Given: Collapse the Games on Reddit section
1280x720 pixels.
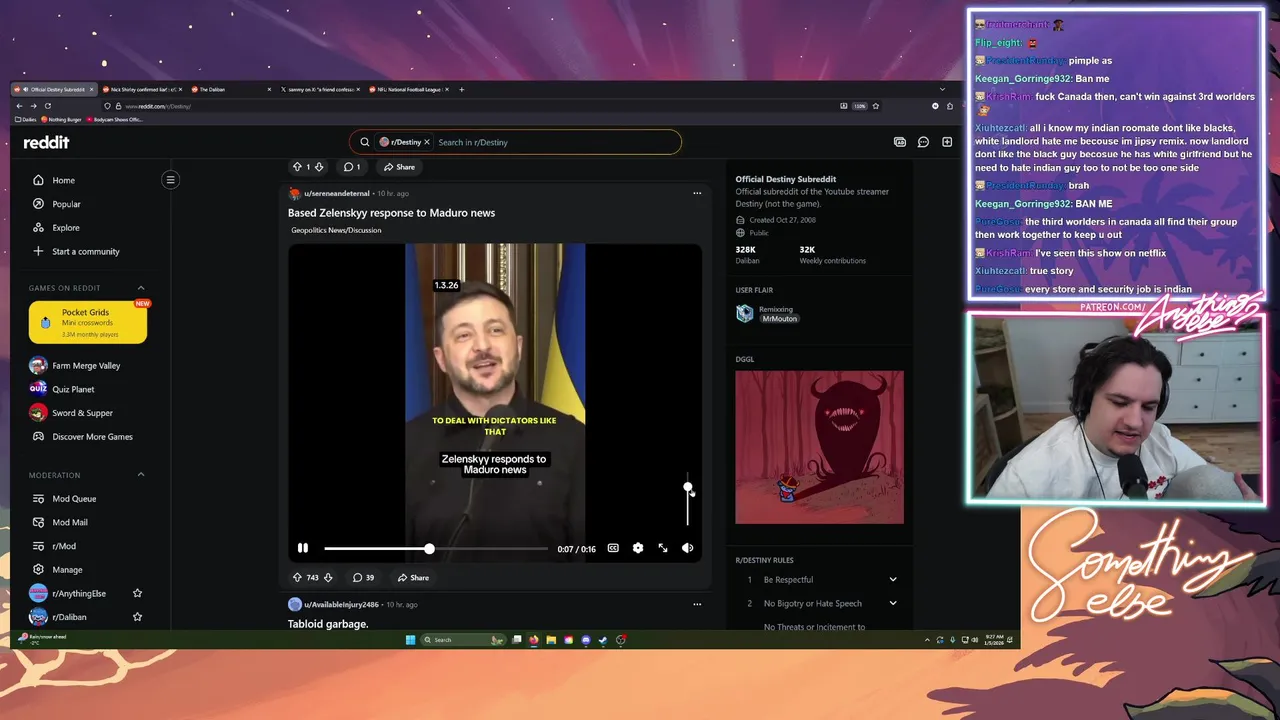Looking at the screenshot, I should 140,288.
